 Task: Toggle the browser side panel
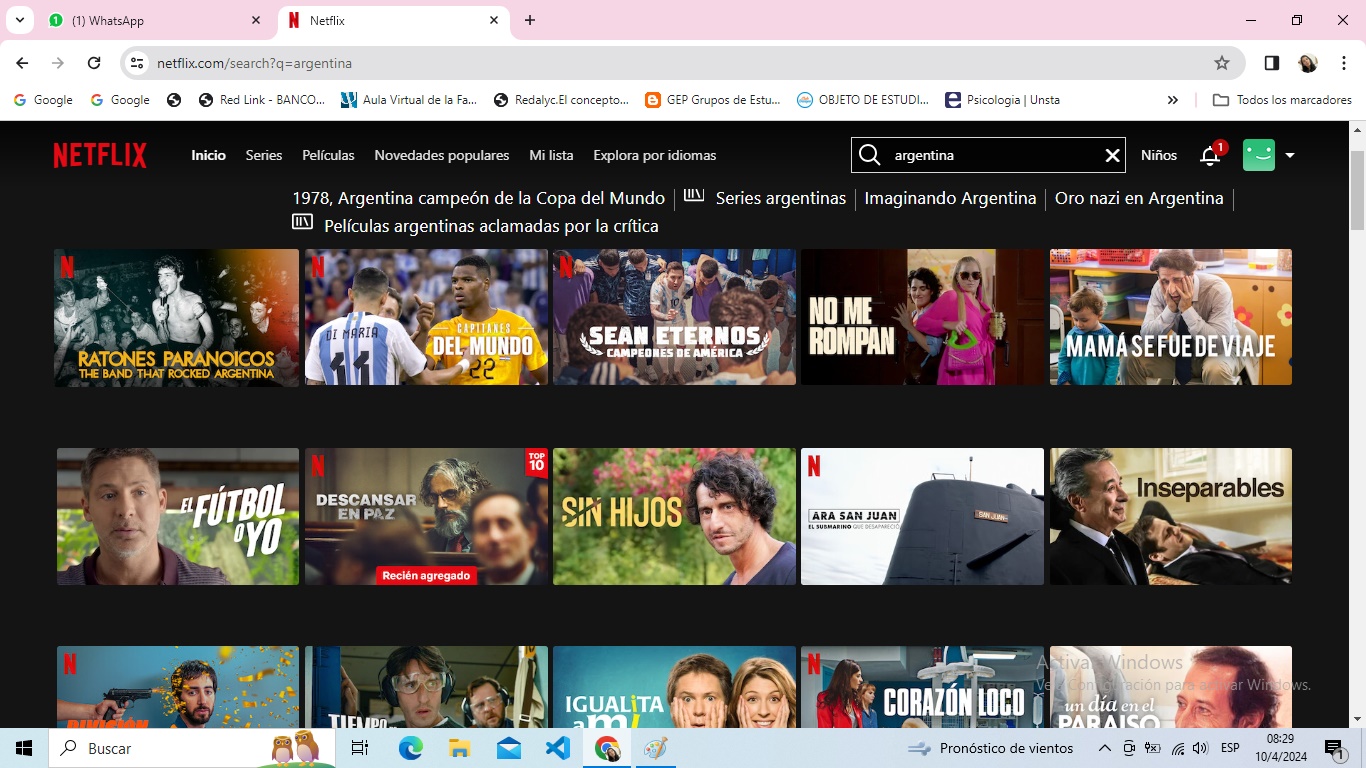pyautogui.click(x=1272, y=63)
